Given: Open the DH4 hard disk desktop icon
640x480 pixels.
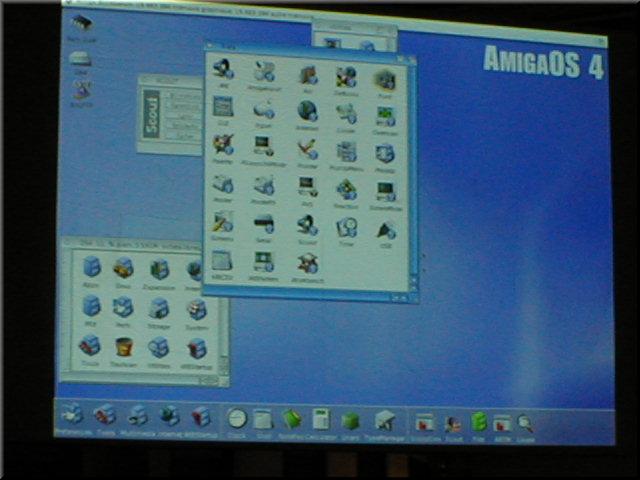Looking at the screenshot, I should pos(80,59).
